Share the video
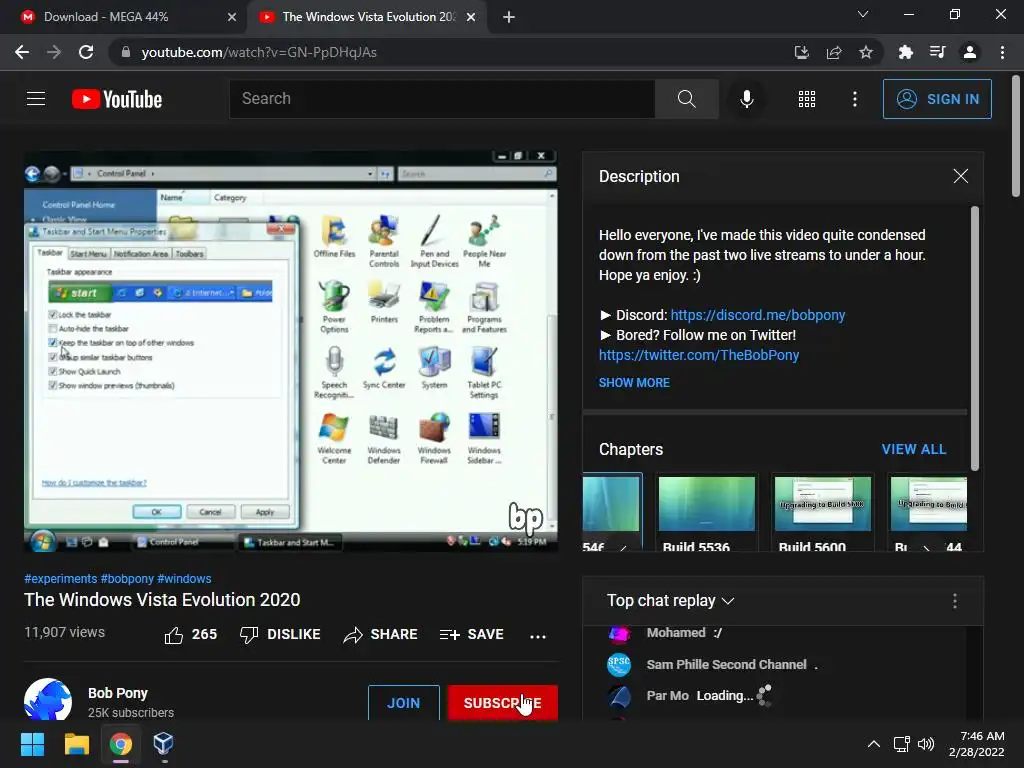 [381, 634]
